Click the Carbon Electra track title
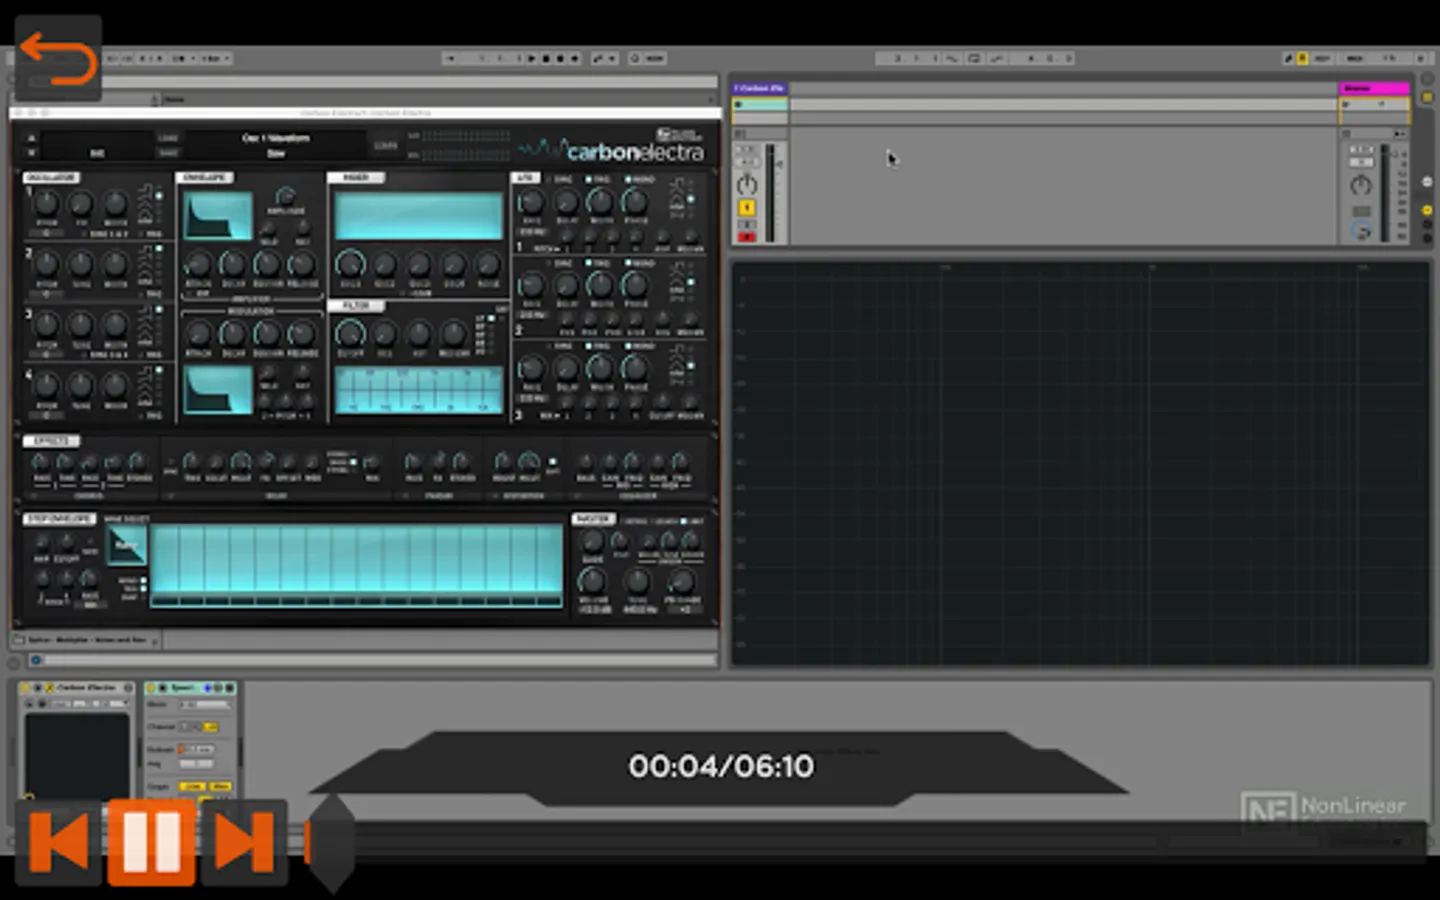This screenshot has height=900, width=1440. 760,89
